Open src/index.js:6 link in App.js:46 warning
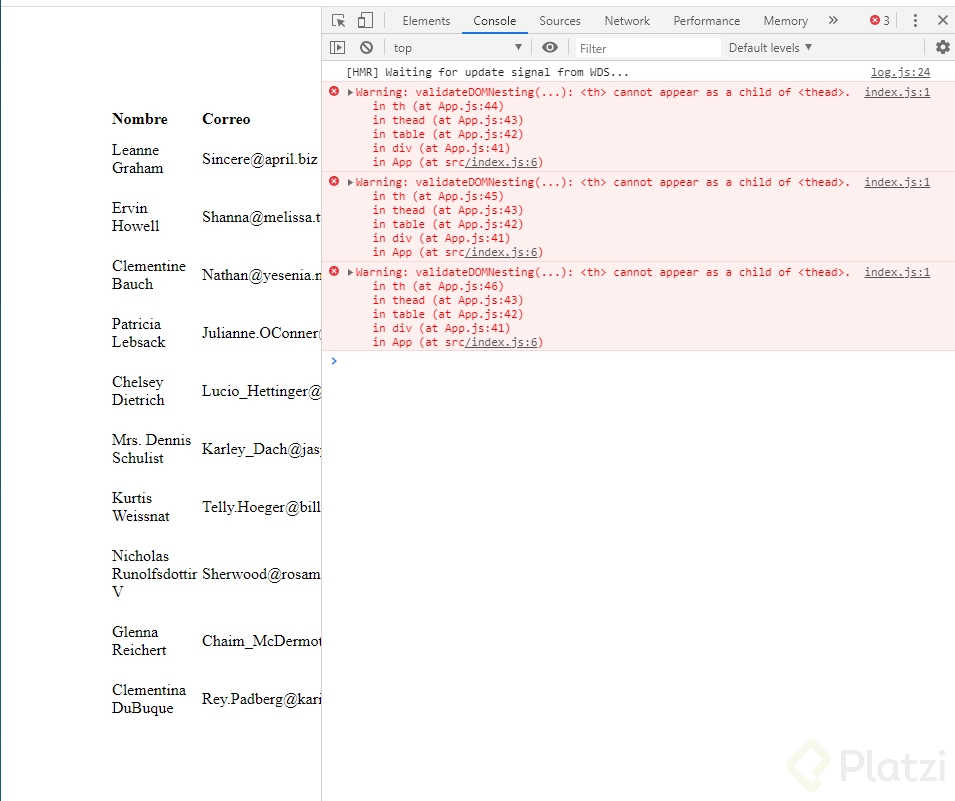Image resolution: width=955 pixels, height=801 pixels. click(502, 342)
